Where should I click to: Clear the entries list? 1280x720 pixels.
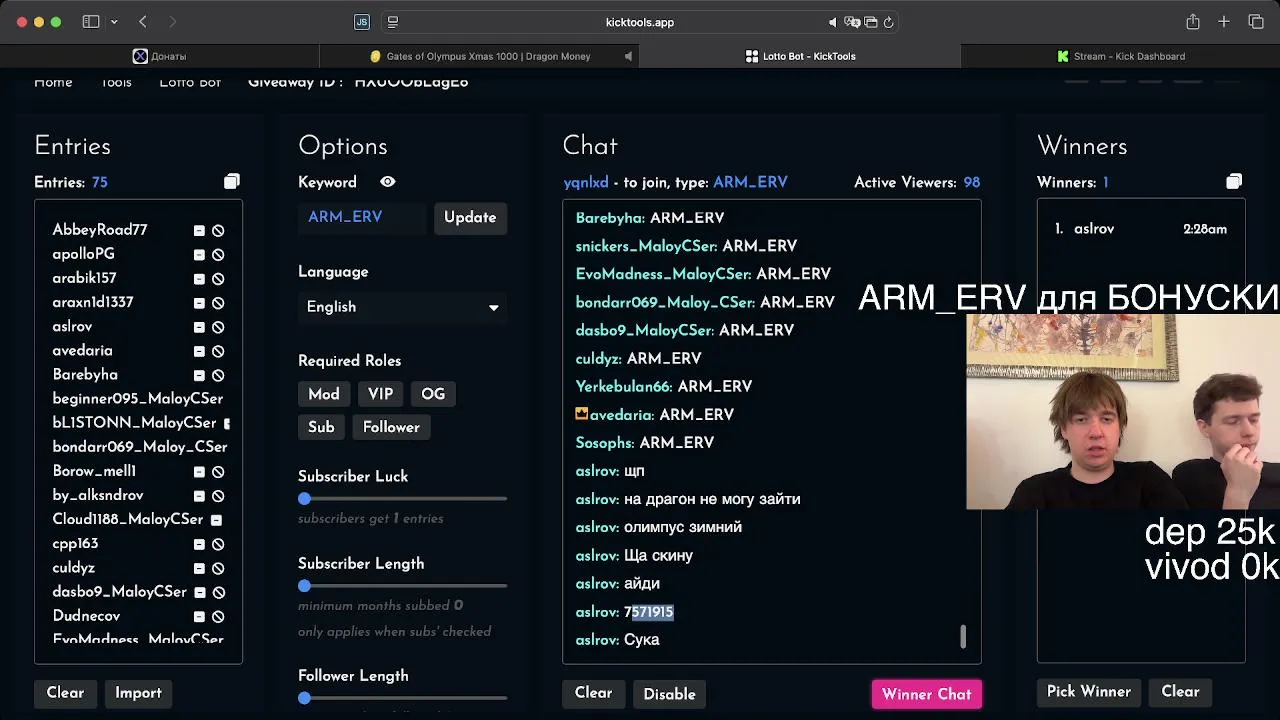click(x=65, y=692)
